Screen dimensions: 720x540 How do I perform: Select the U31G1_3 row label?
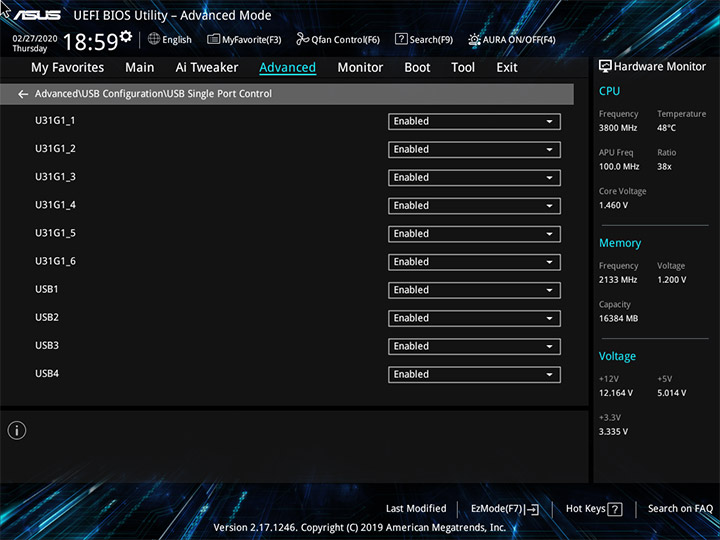pyautogui.click(x=55, y=177)
